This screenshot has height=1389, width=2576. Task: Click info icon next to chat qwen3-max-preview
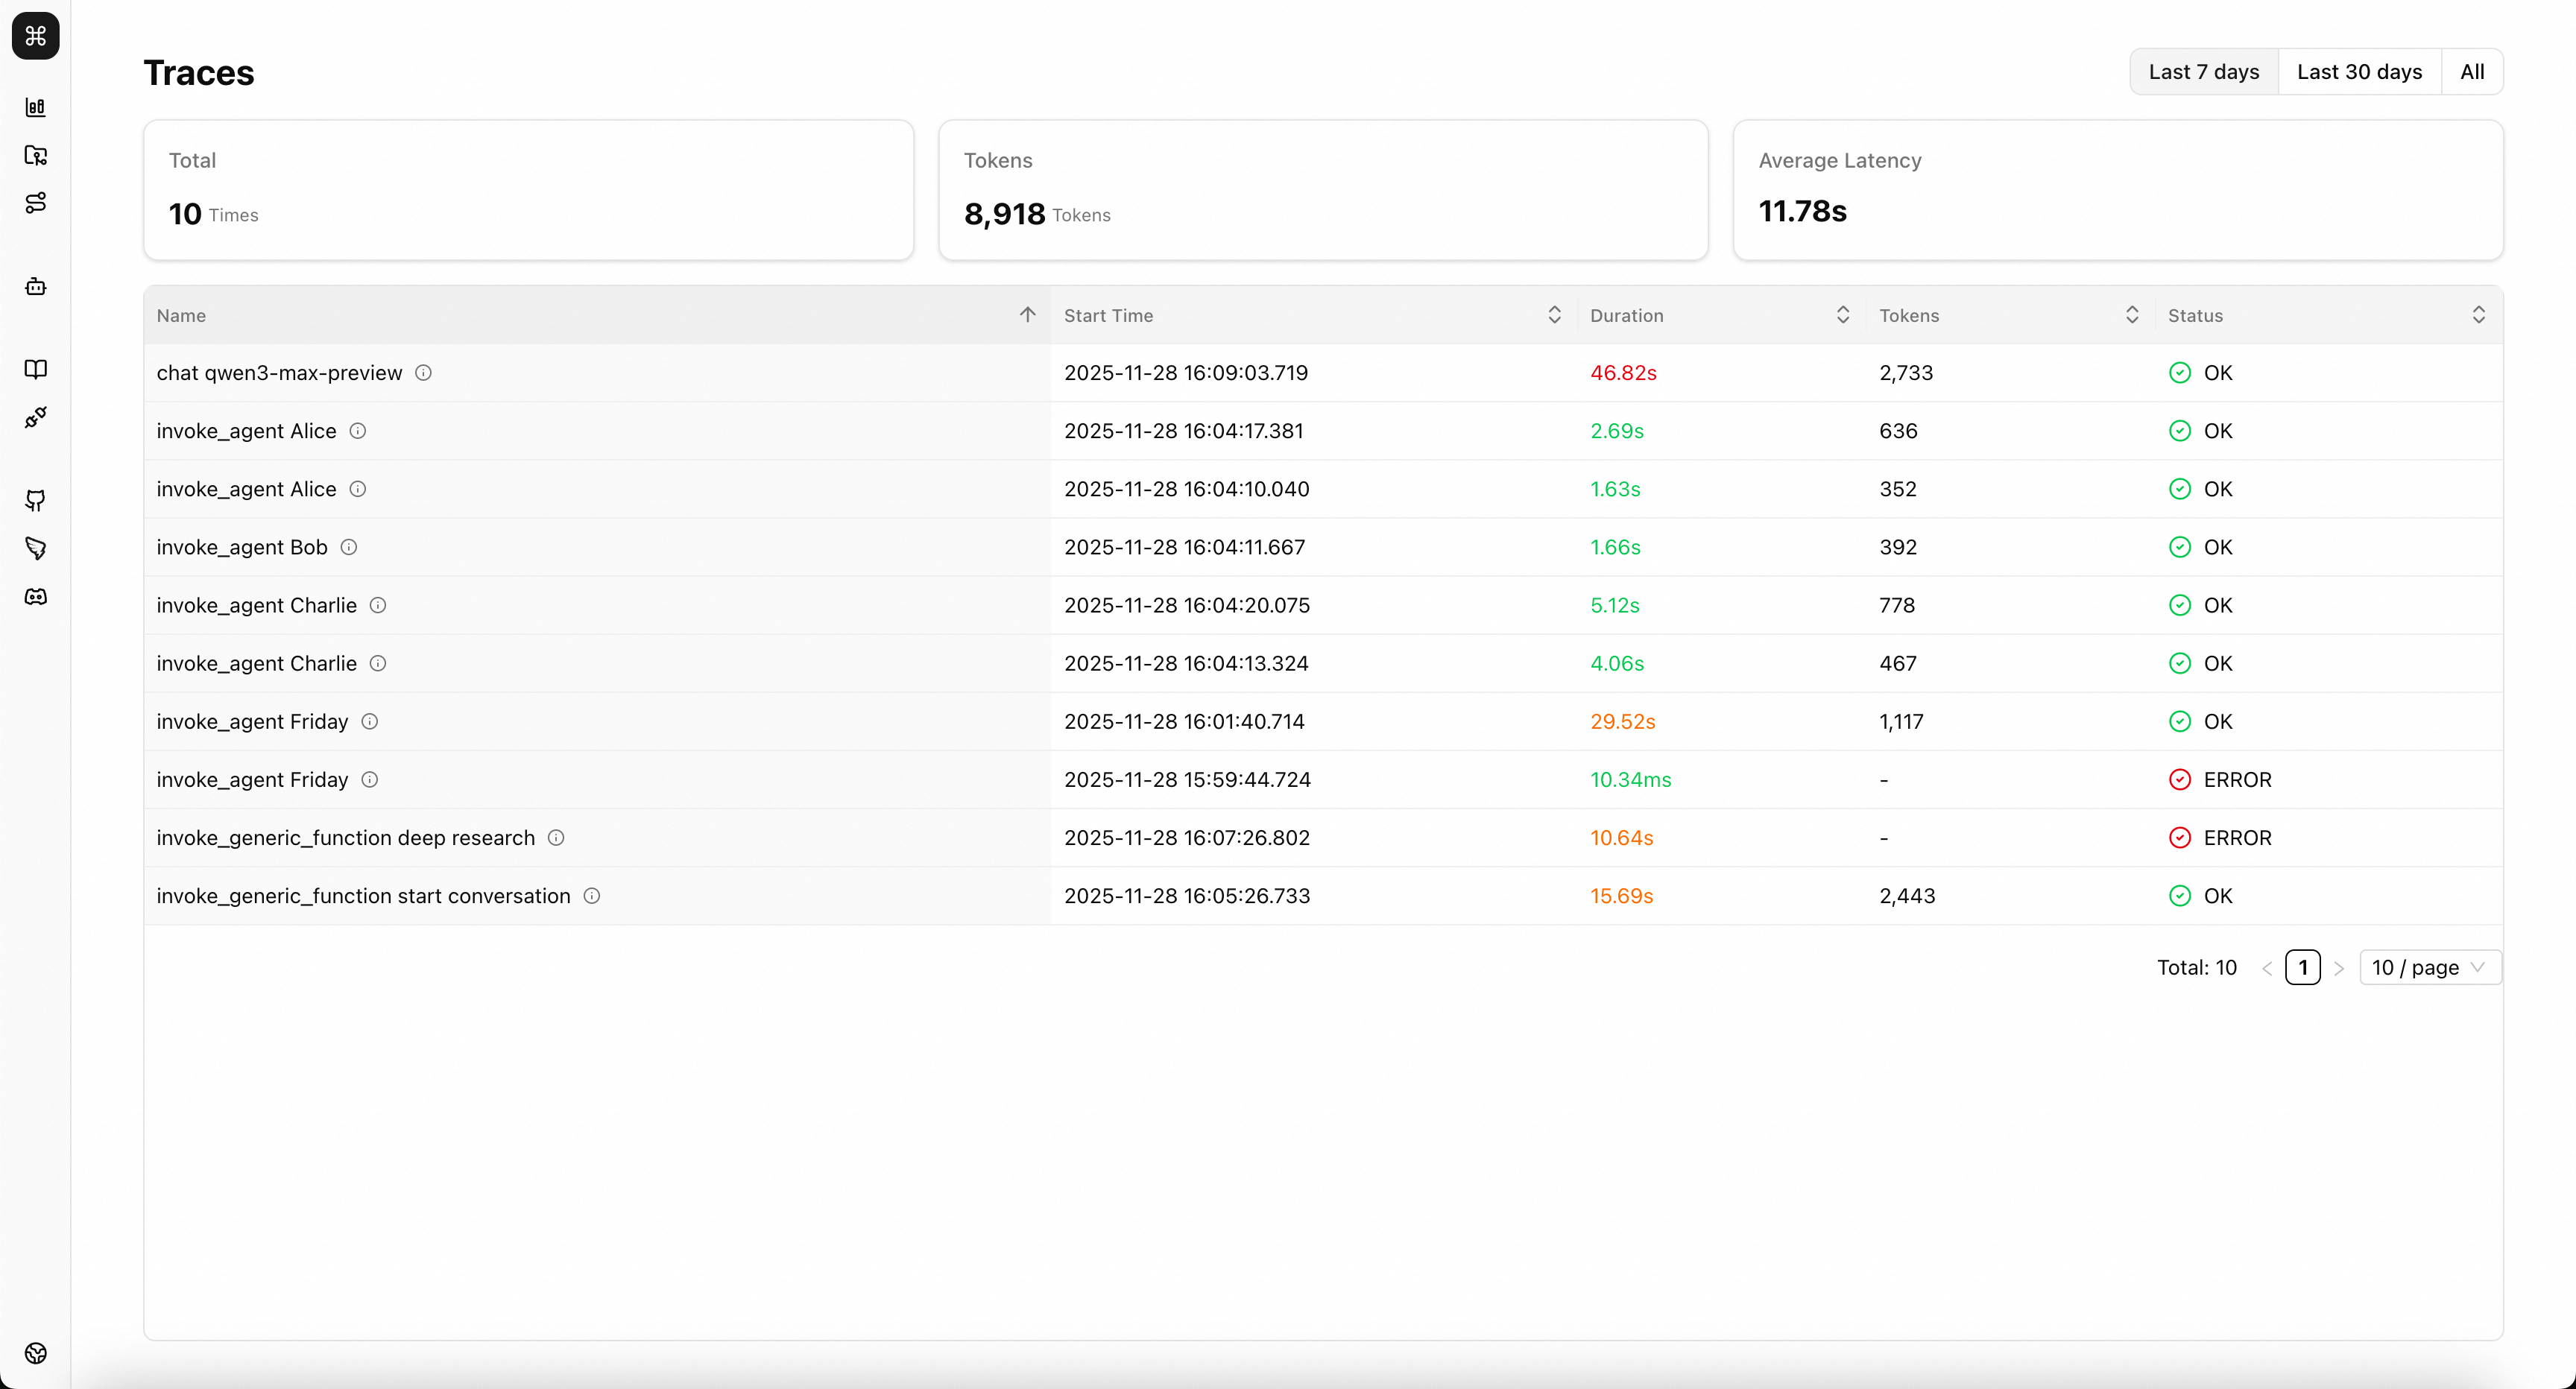(x=423, y=373)
